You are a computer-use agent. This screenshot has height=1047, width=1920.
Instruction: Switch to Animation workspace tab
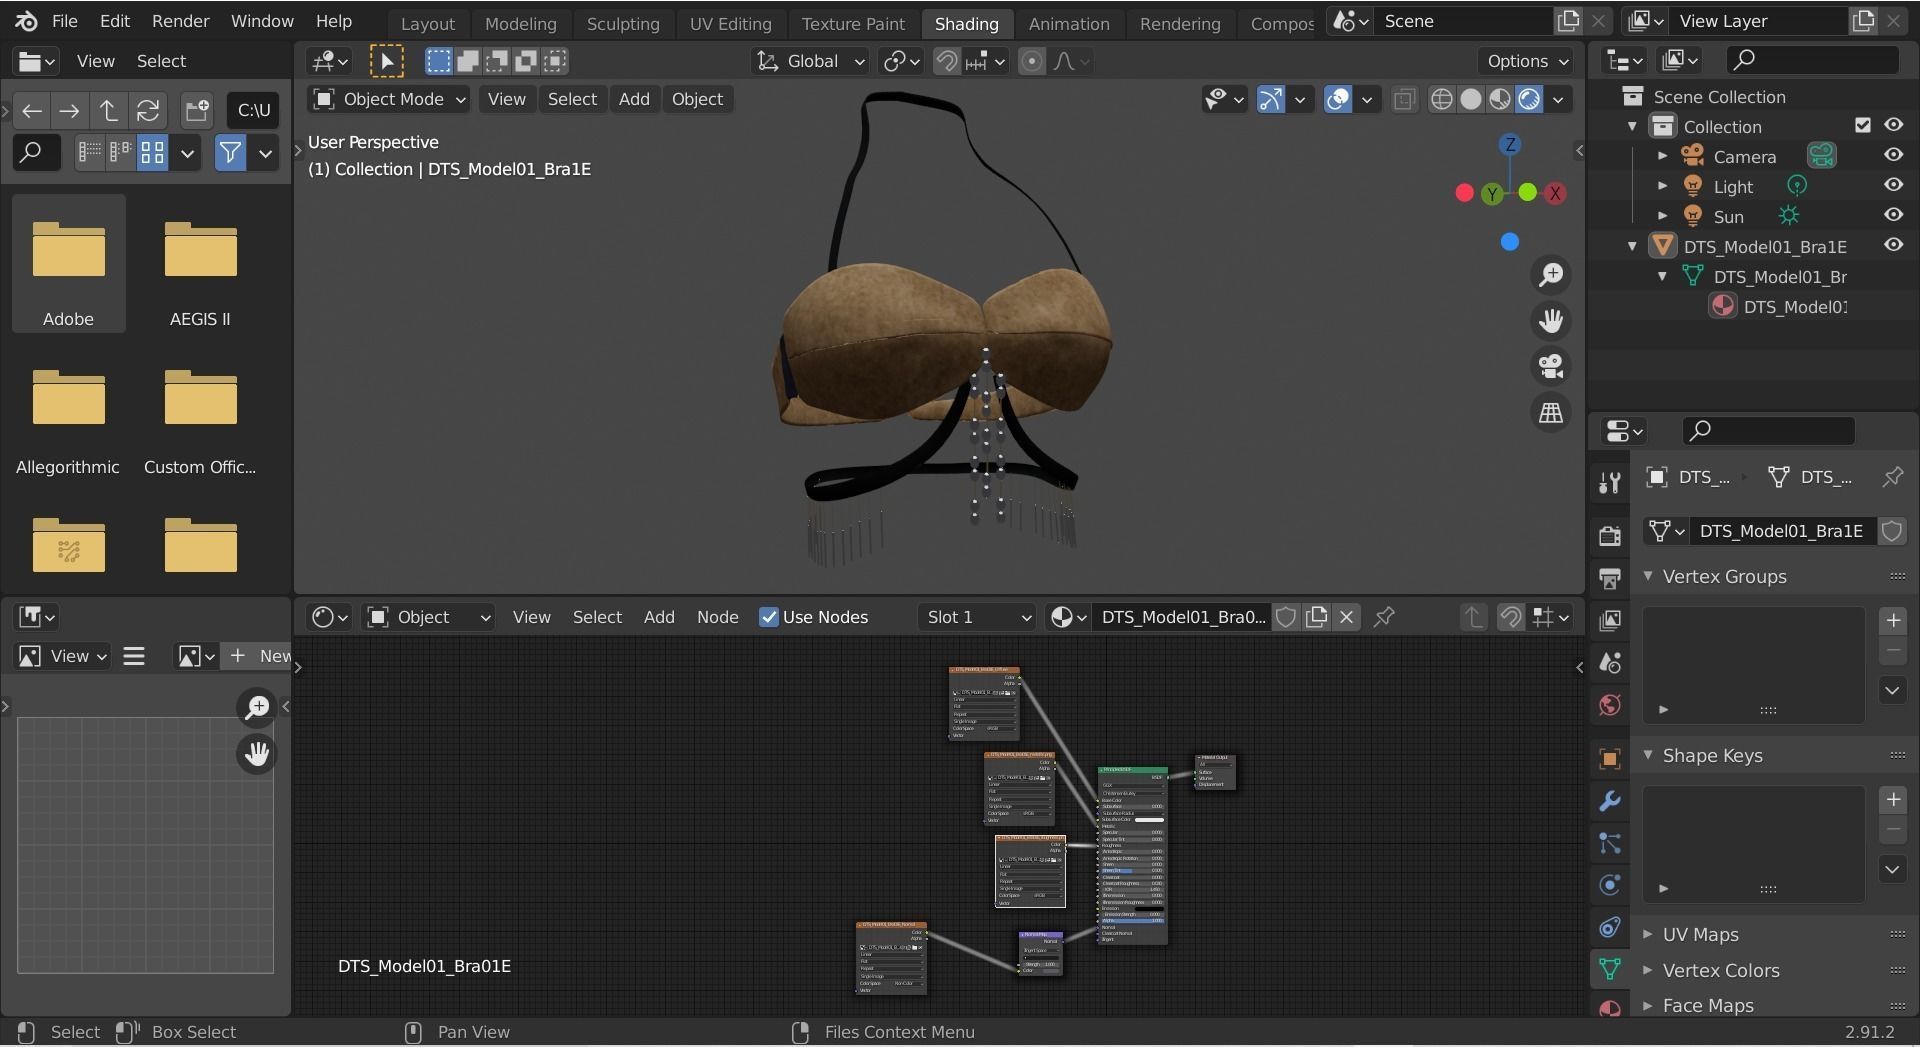[x=1068, y=23]
